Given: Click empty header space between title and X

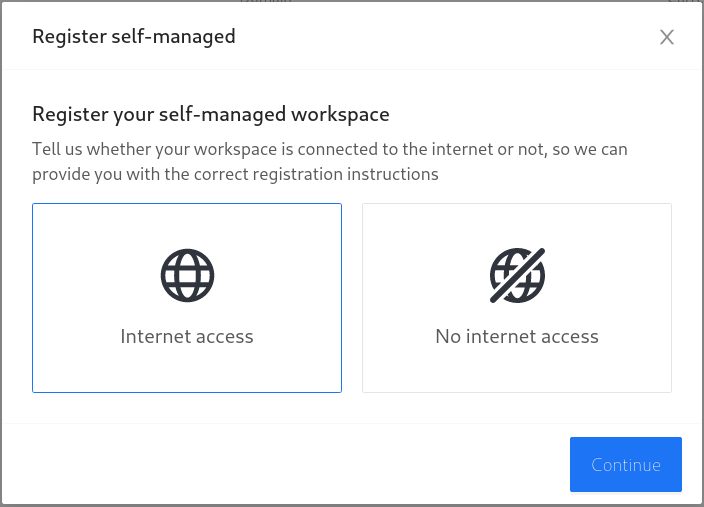Looking at the screenshot, I should 447,37.
